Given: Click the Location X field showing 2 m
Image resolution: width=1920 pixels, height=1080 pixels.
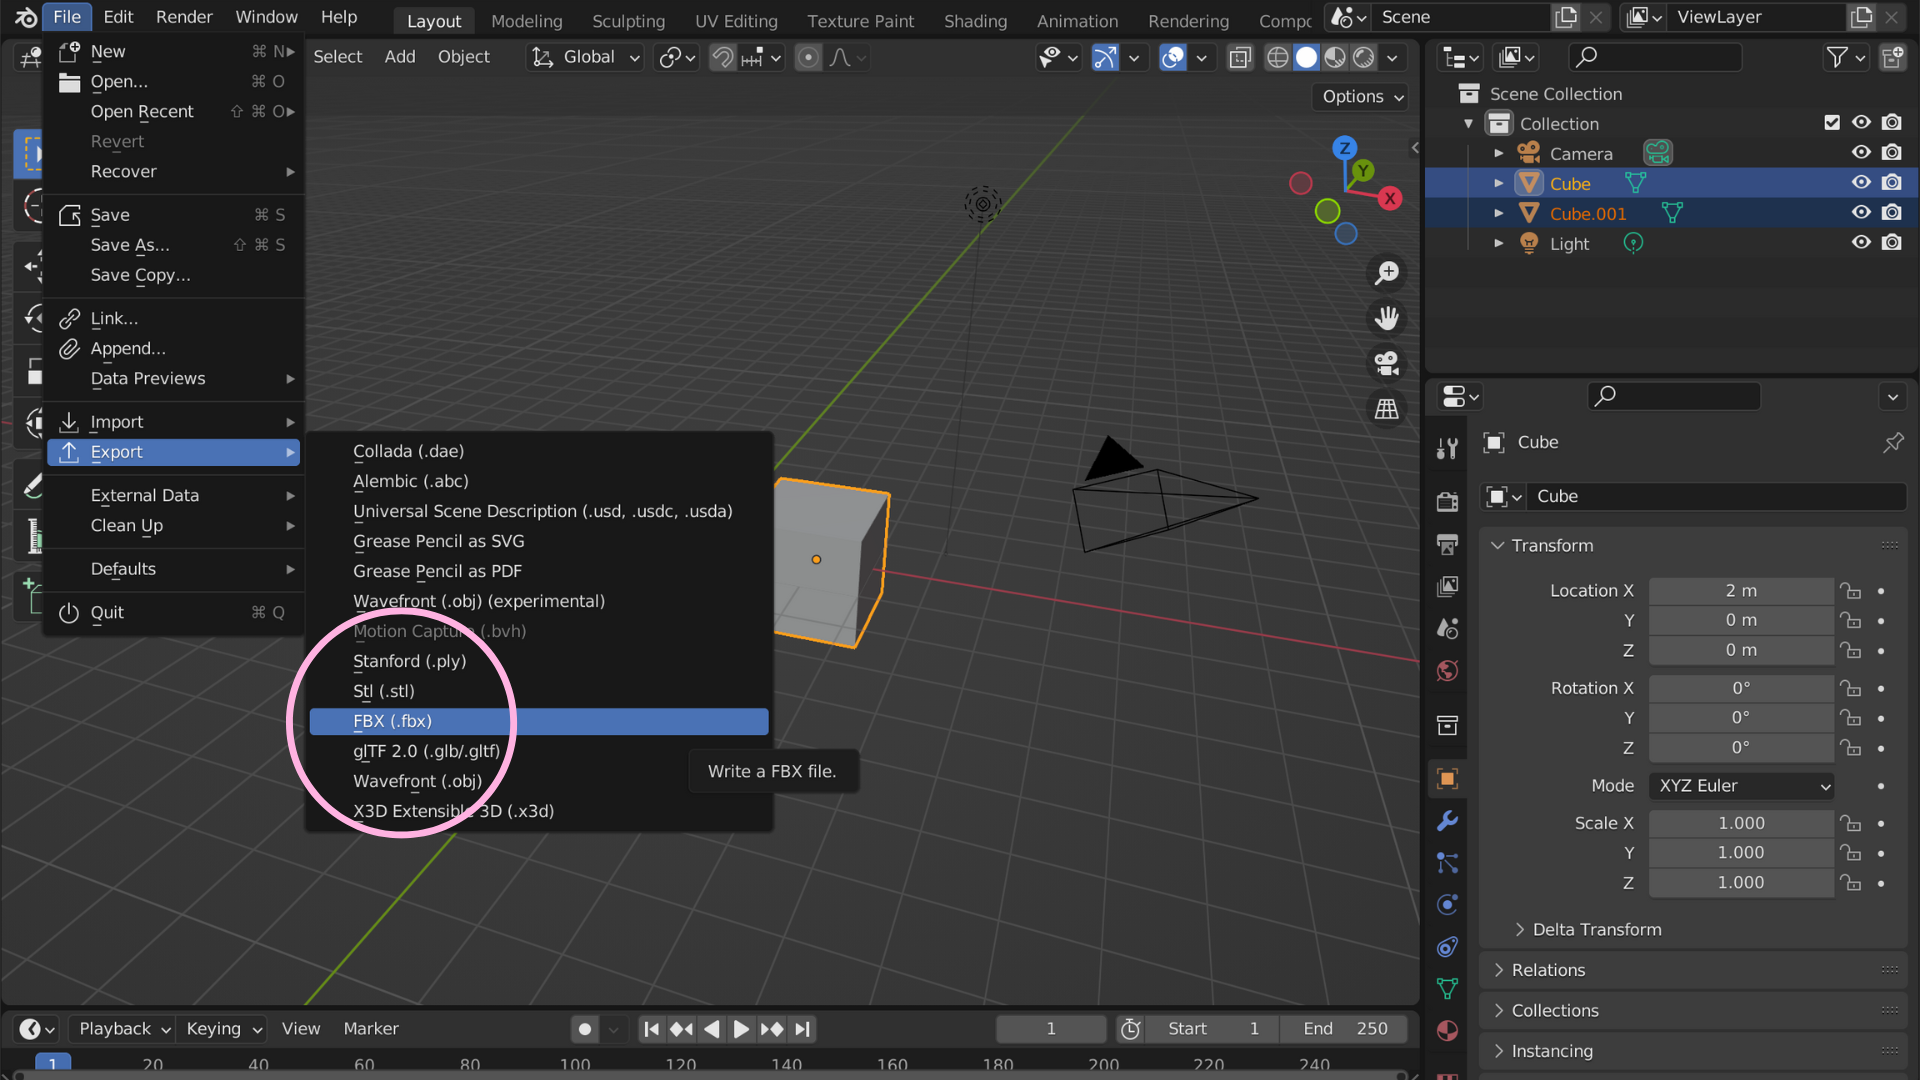Looking at the screenshot, I should [x=1740, y=590].
